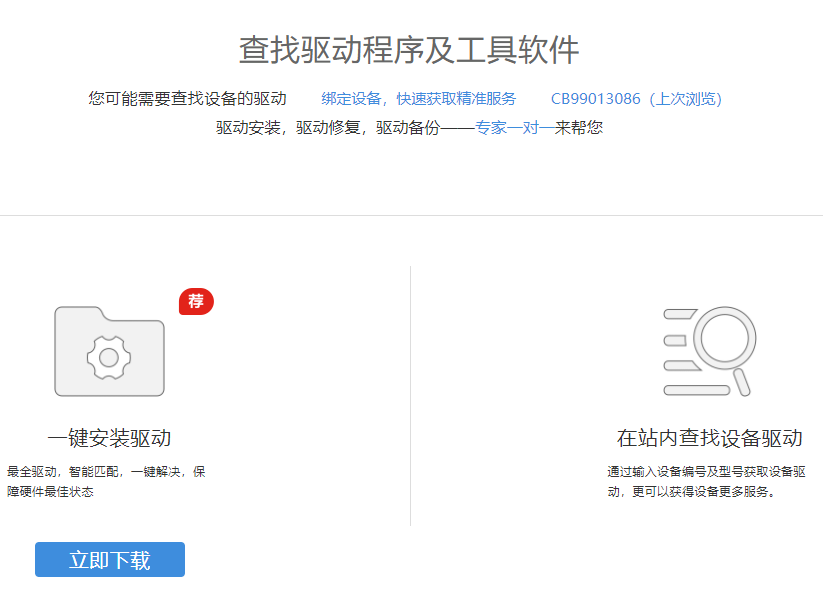
Task: Click the 立即下载 download button
Action: coord(110,559)
